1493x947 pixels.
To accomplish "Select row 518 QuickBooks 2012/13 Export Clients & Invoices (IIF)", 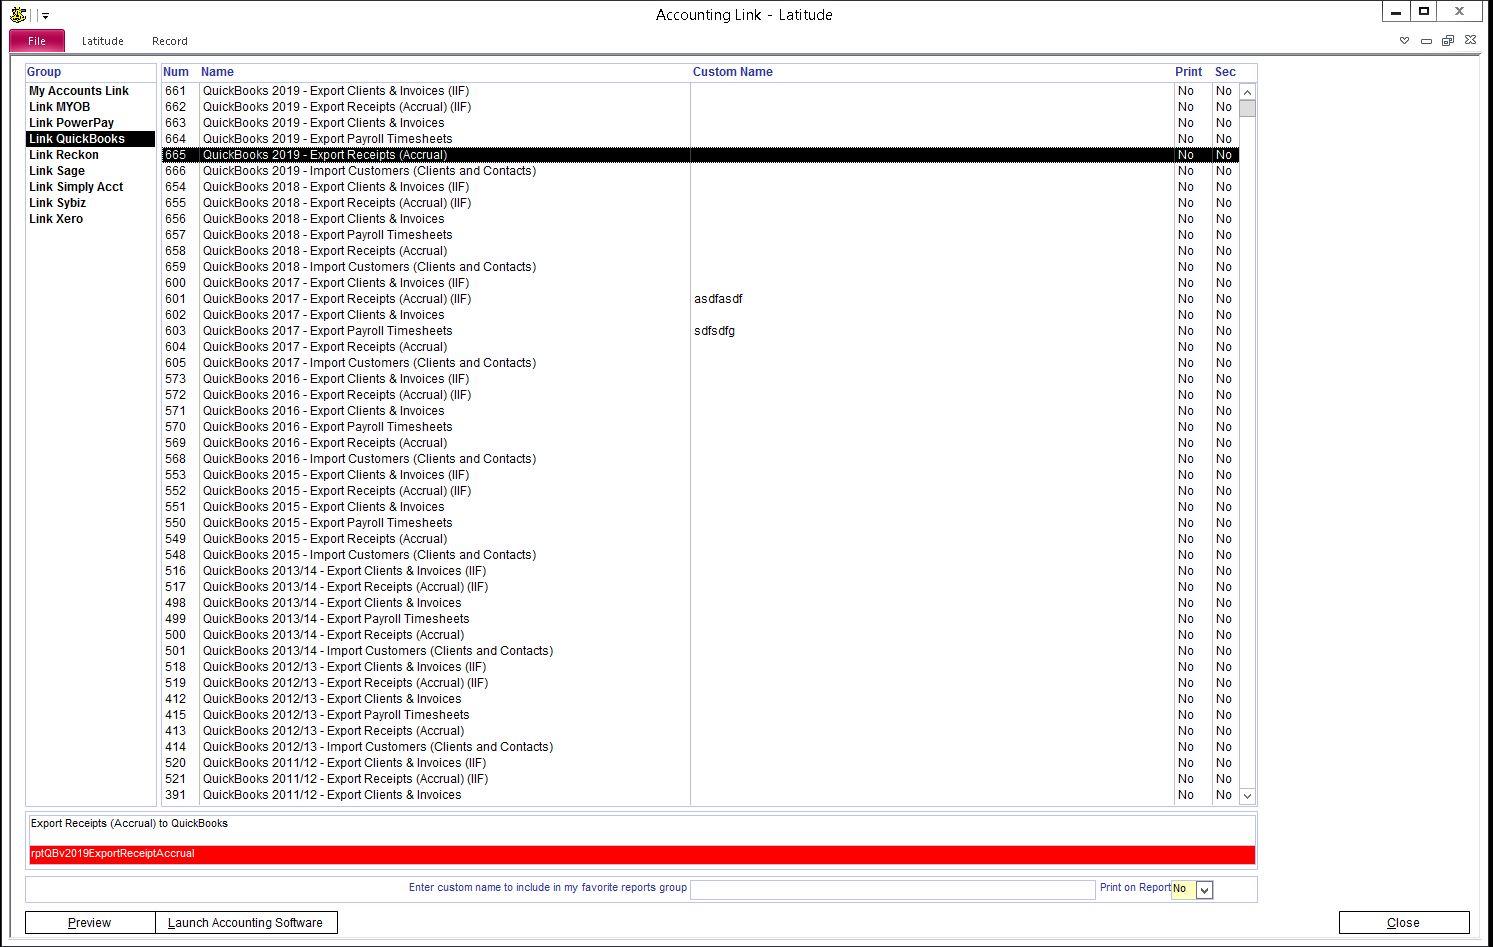I will click(x=700, y=667).
